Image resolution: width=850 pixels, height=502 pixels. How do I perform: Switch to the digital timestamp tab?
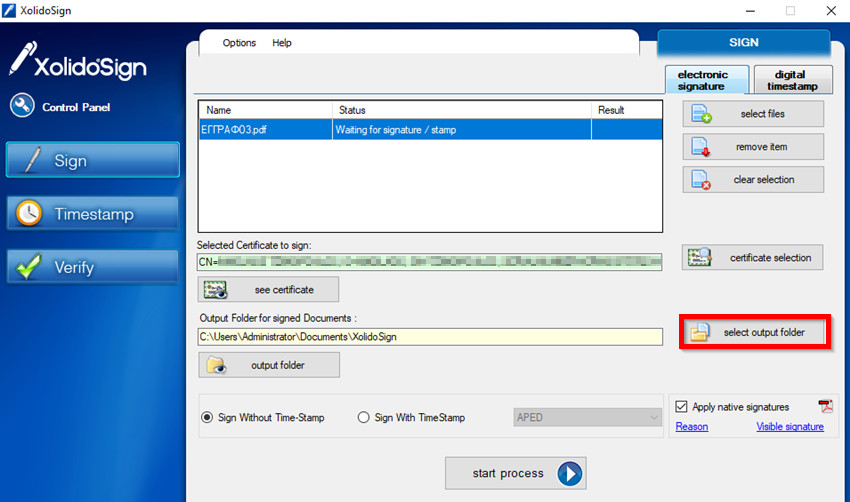pos(793,80)
